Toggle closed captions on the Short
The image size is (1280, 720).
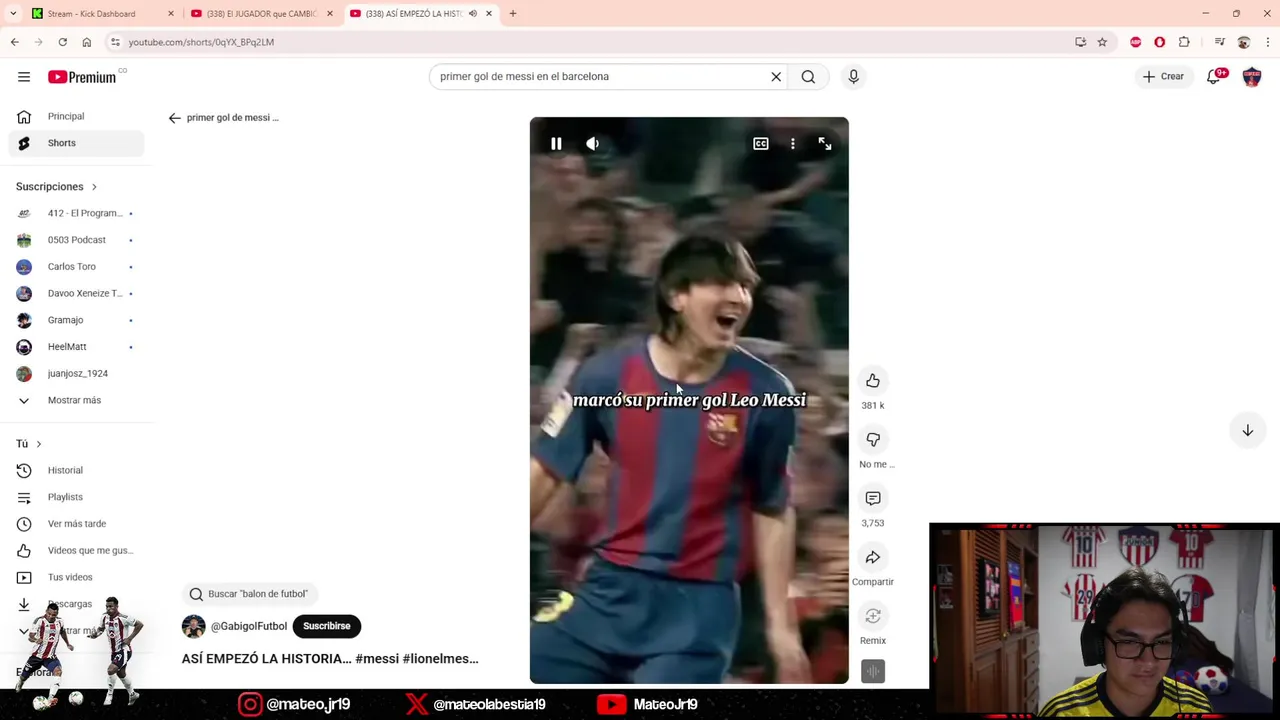pos(761,144)
